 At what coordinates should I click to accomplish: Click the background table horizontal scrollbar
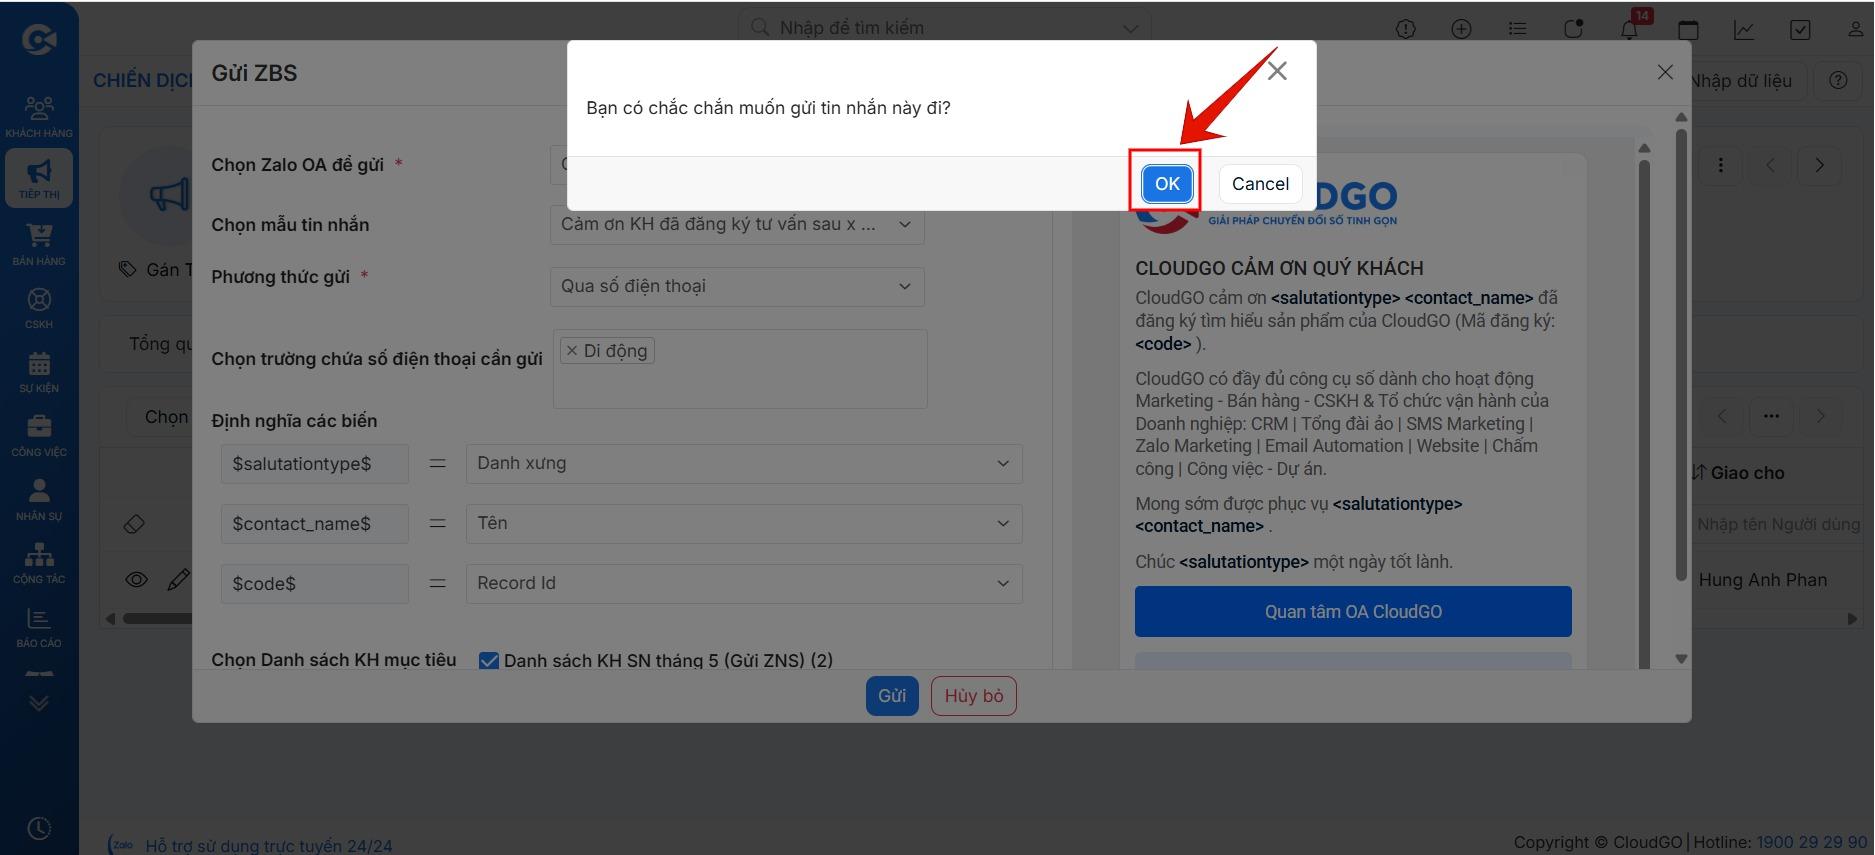tap(157, 618)
